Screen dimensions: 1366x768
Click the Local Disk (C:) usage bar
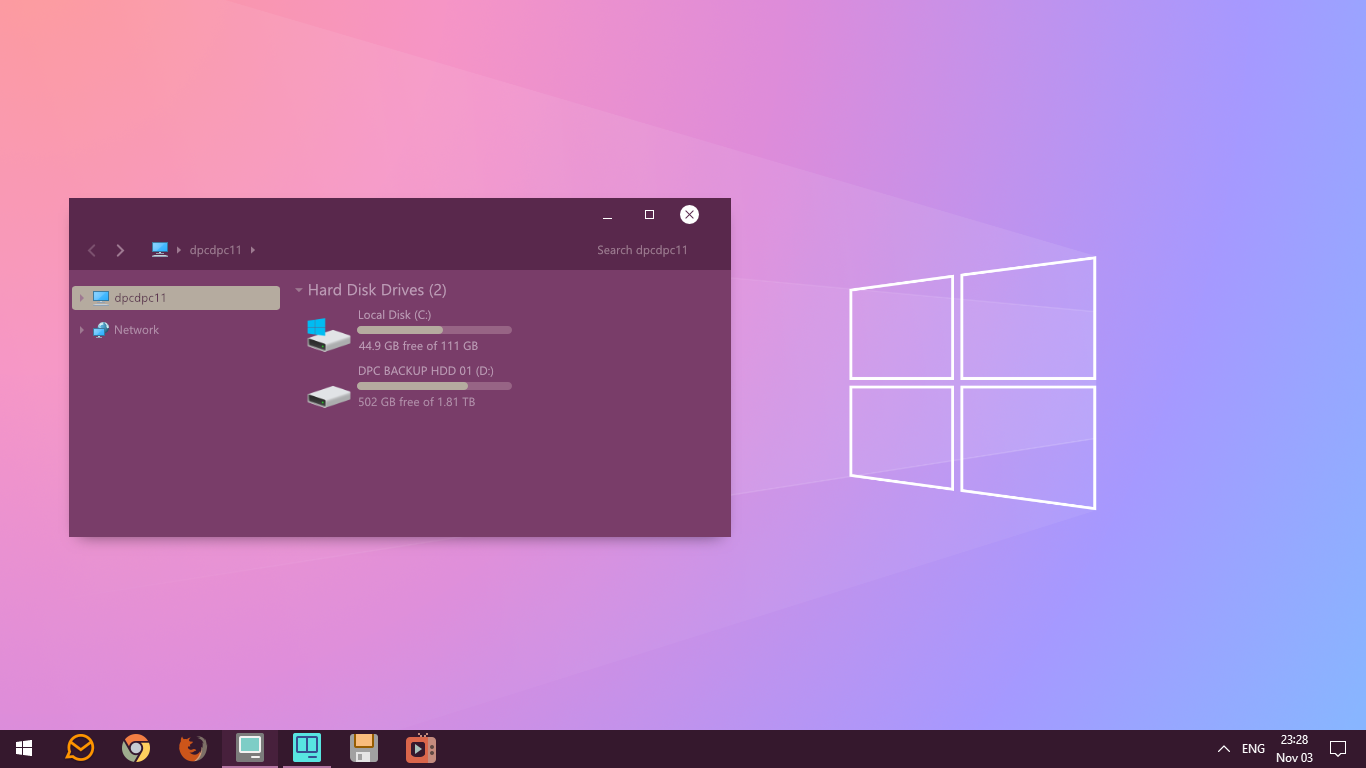point(434,330)
